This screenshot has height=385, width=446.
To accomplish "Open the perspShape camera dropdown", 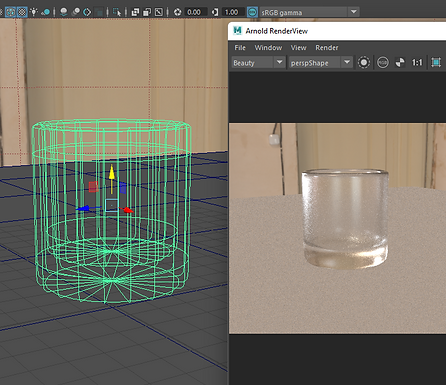I will [x=320, y=63].
